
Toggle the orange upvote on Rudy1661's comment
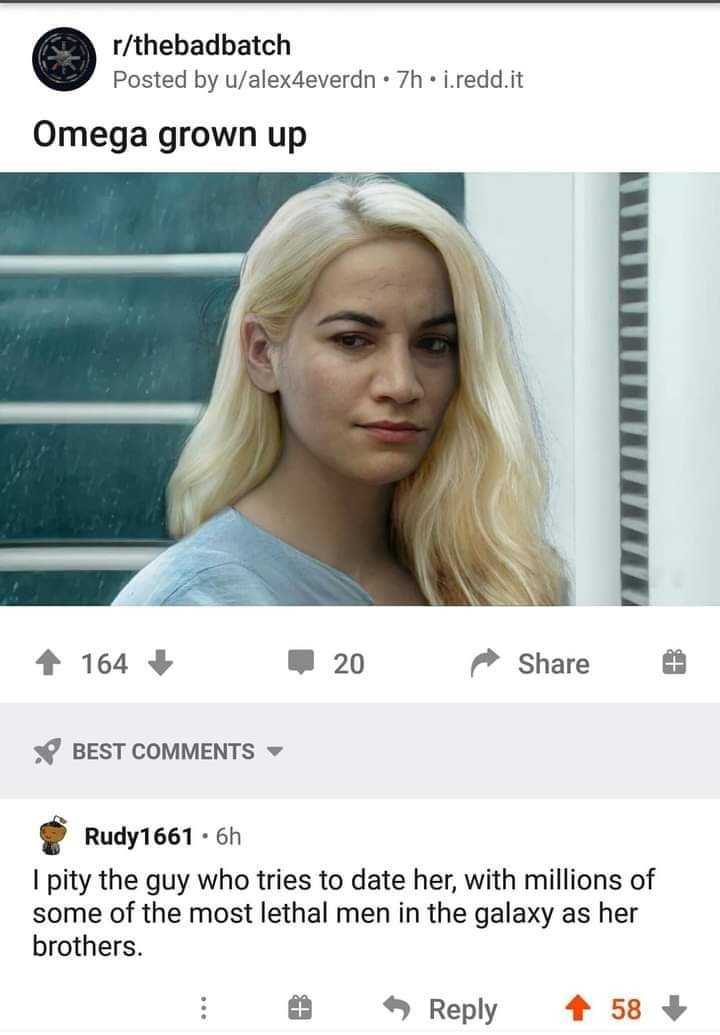tap(577, 1009)
